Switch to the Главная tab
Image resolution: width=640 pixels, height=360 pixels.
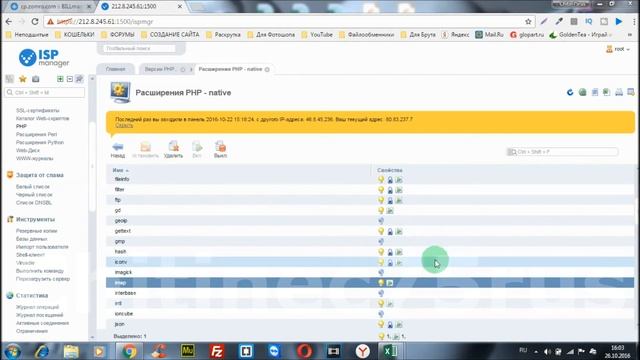tap(116, 69)
